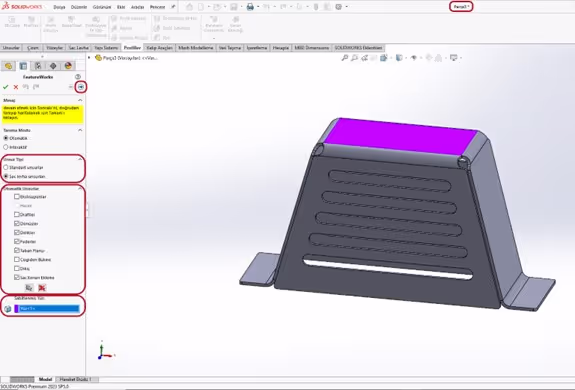Click the Apply Scene icon

pos(439,58)
